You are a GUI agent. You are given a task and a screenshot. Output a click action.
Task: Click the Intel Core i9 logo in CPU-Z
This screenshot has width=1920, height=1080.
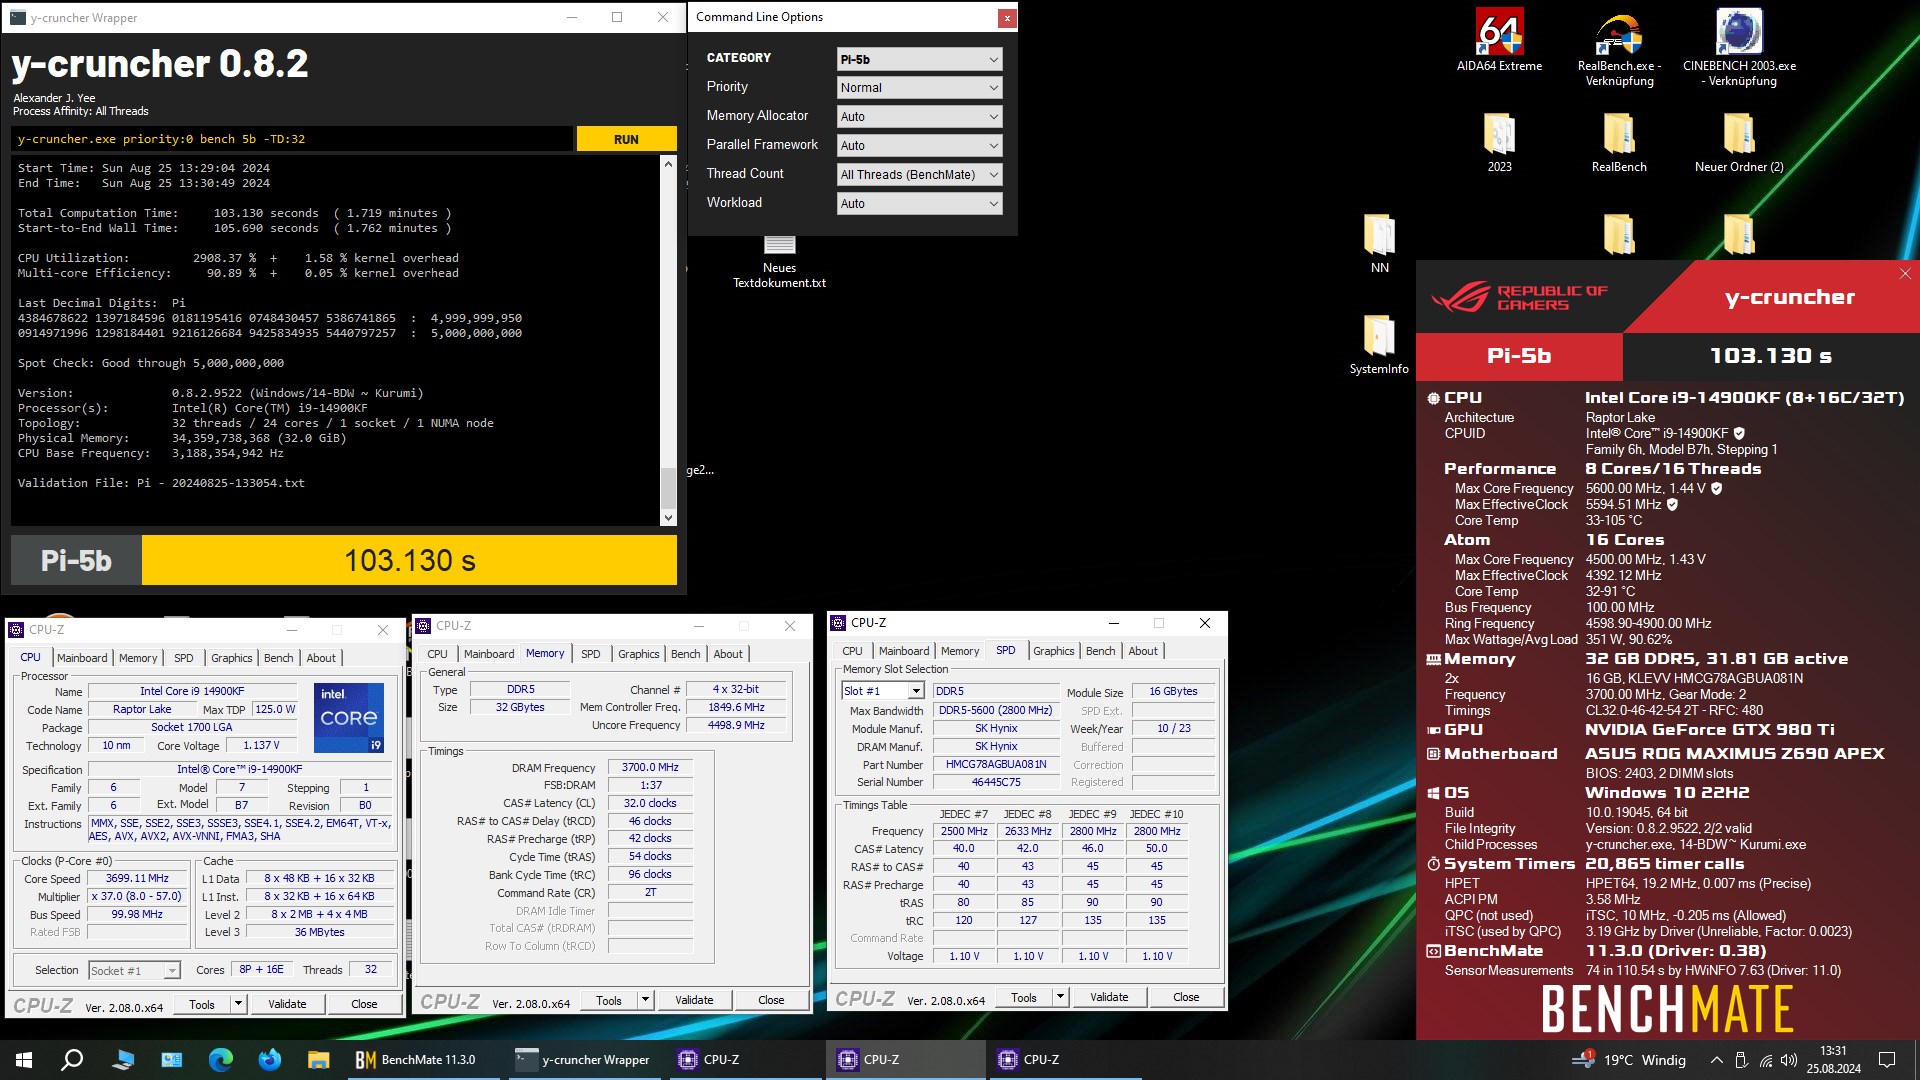pos(348,717)
